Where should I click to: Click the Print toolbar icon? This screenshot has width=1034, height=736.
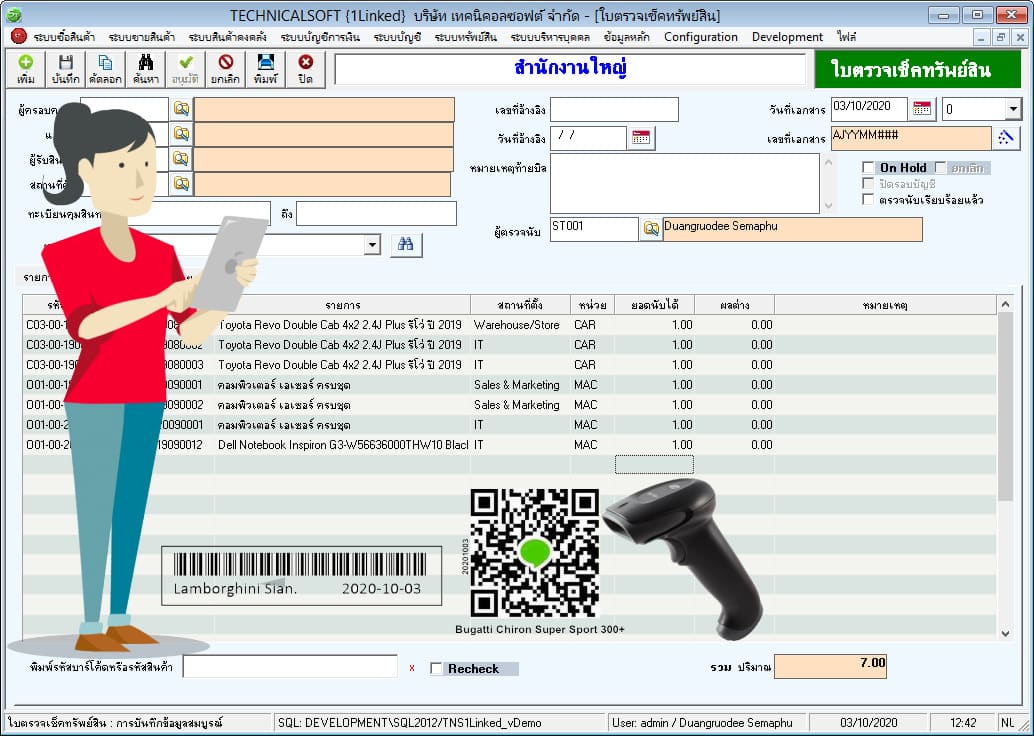pyautogui.click(x=265, y=69)
